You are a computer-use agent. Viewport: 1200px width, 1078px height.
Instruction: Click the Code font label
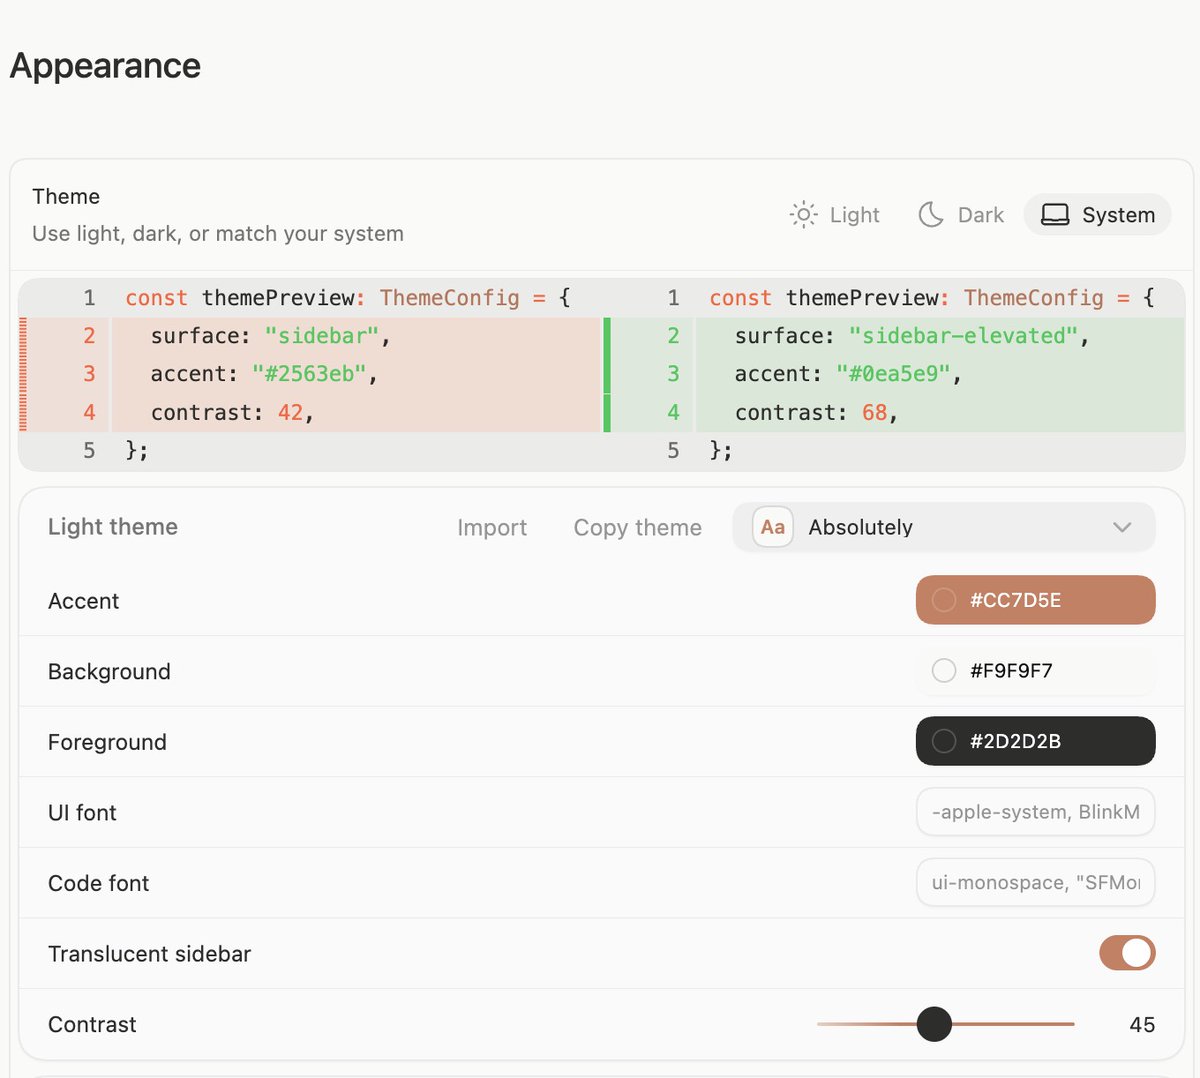click(98, 883)
